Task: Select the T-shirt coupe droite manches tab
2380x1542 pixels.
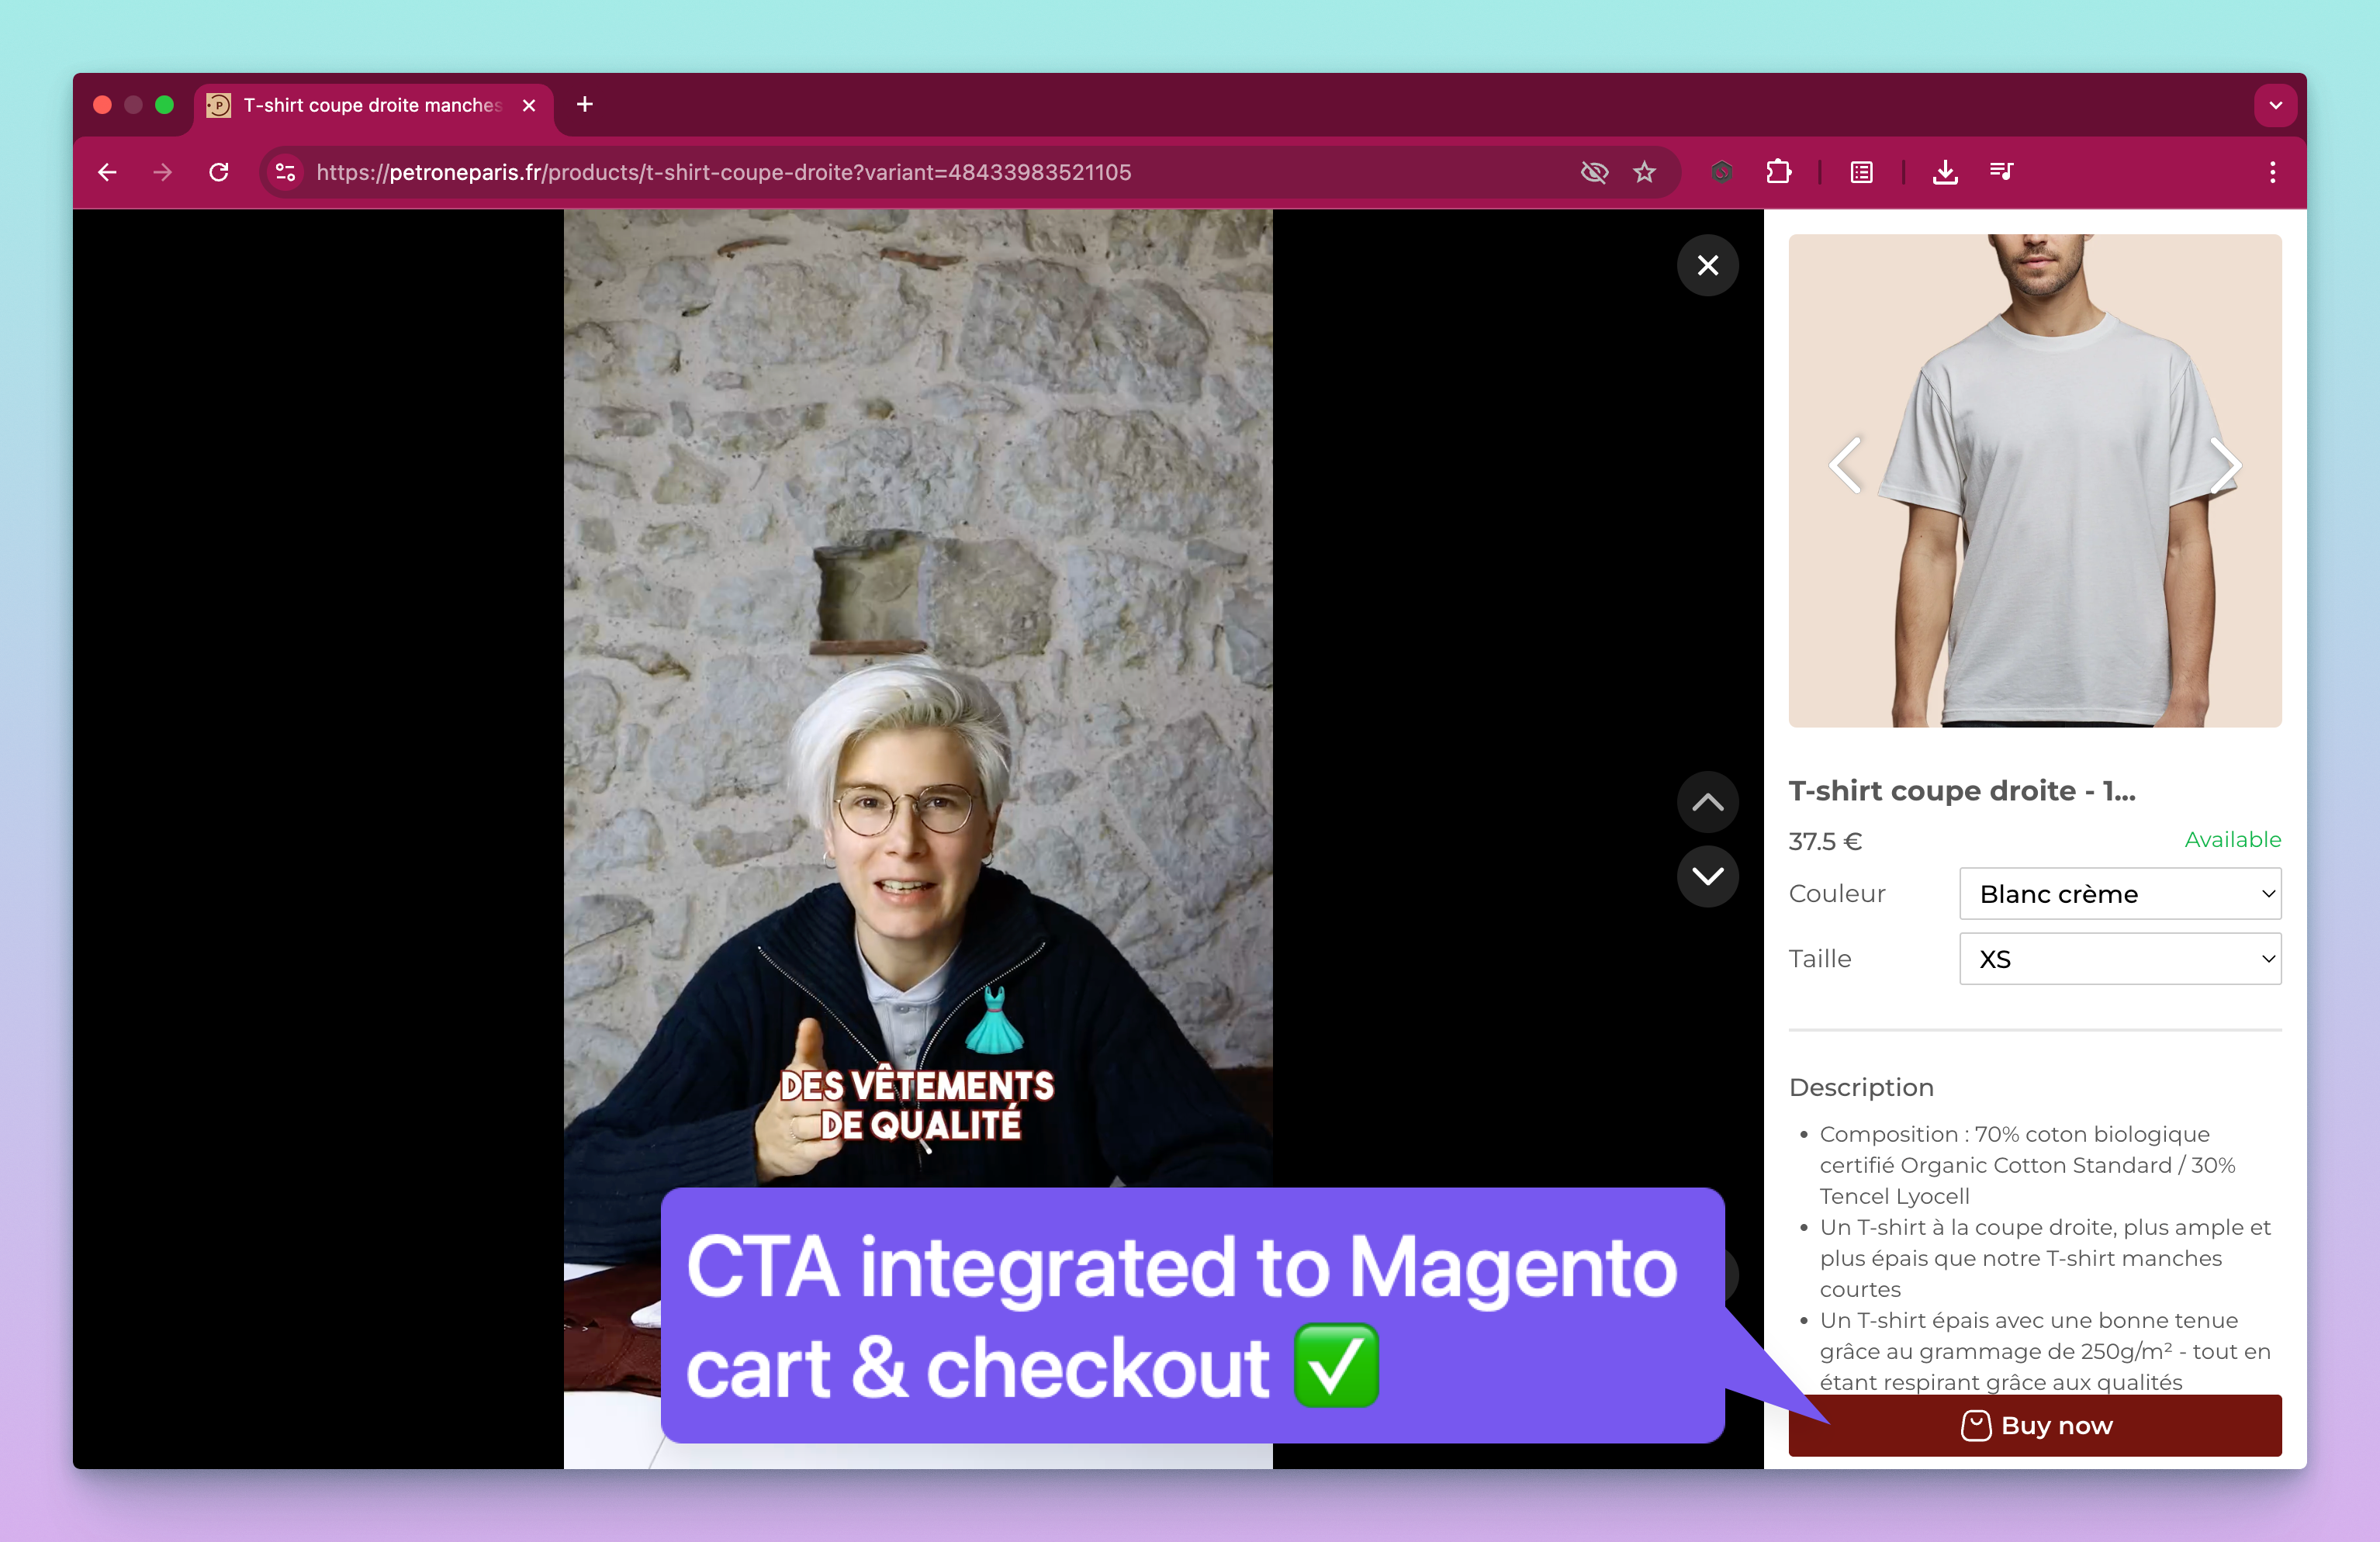Action: coord(372,105)
